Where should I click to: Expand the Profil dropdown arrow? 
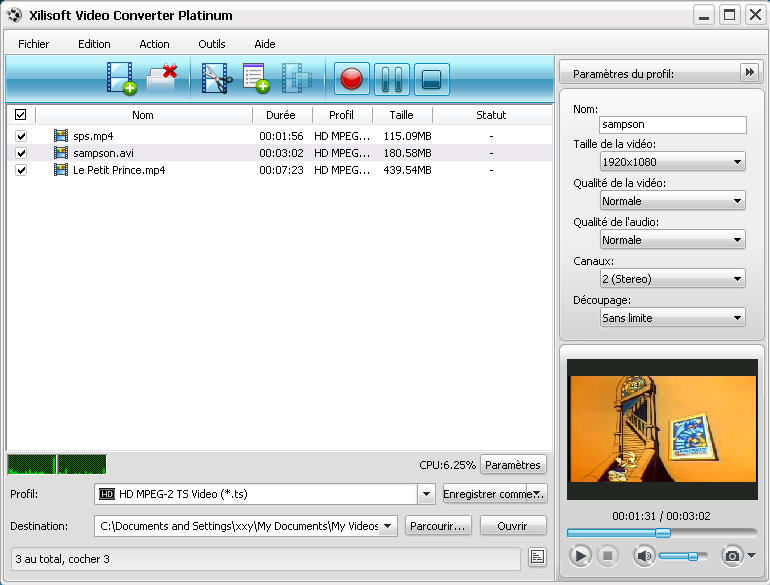point(426,494)
